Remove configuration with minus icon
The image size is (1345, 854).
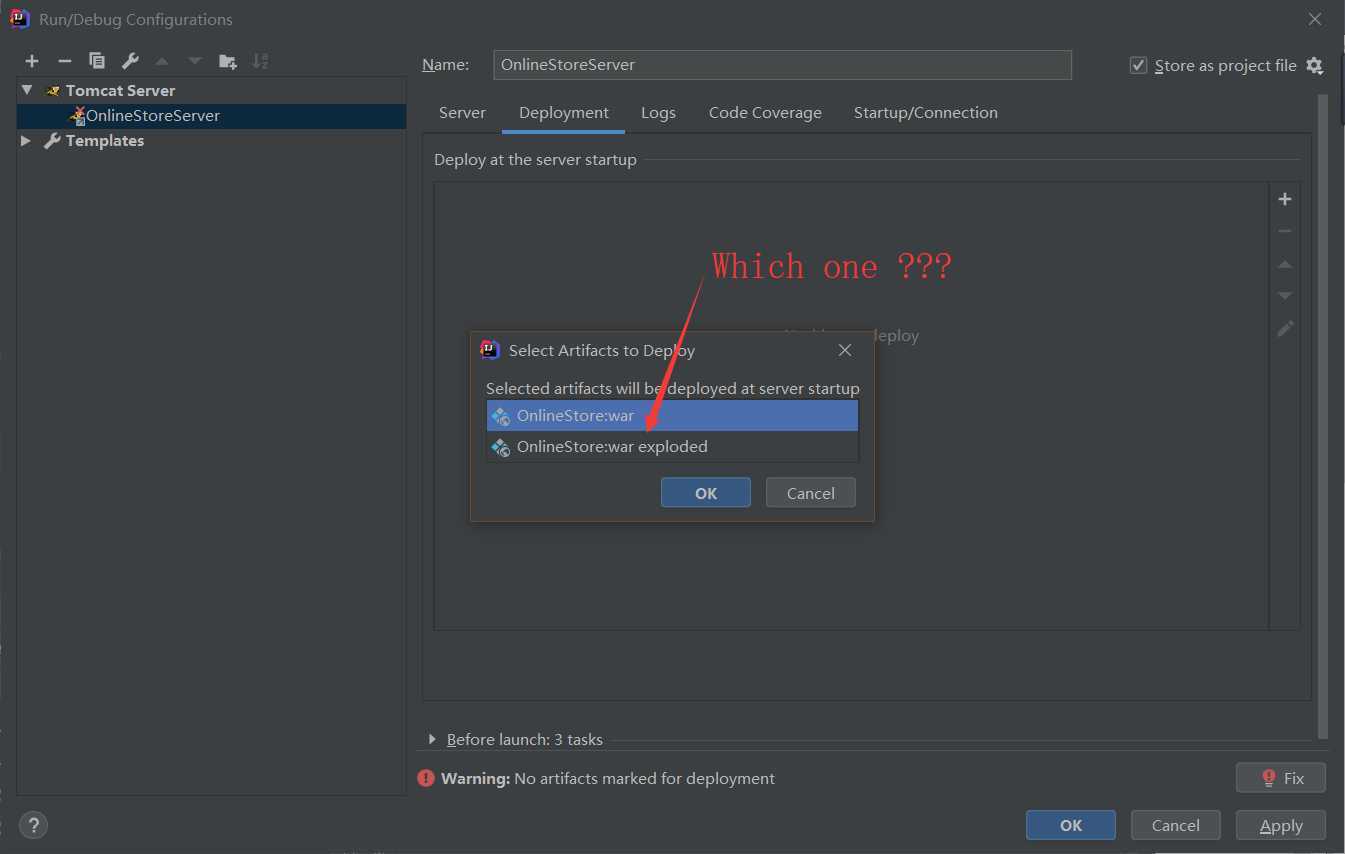[64, 61]
